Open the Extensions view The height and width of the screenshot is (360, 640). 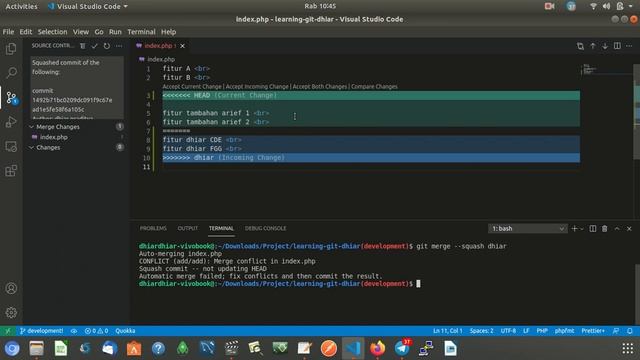click(11, 170)
